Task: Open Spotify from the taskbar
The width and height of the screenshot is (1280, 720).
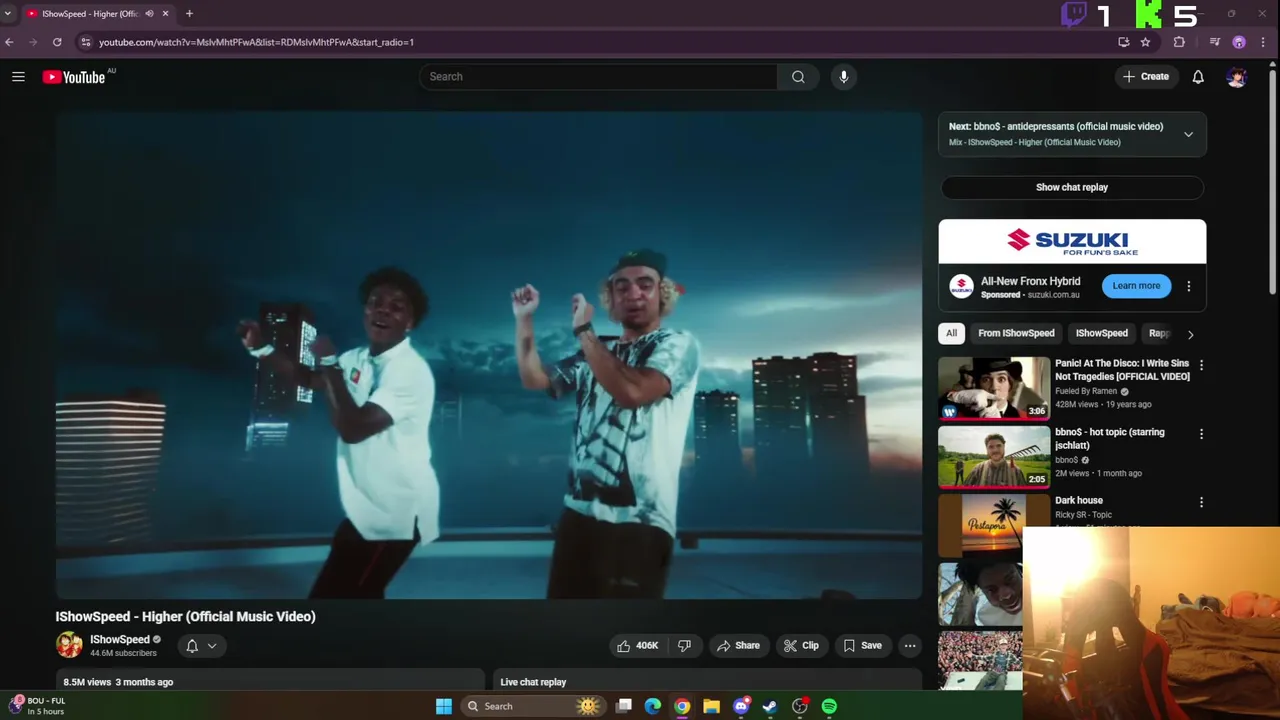Action: pyautogui.click(x=829, y=706)
